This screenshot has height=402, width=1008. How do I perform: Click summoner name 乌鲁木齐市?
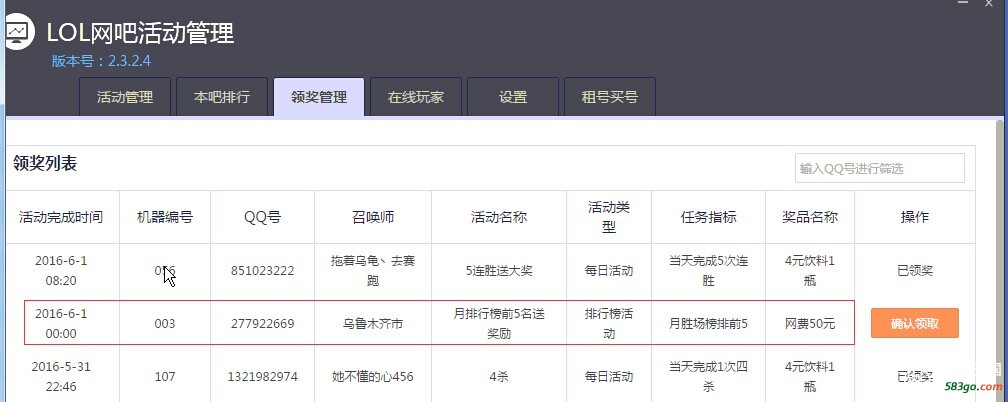[373, 324]
